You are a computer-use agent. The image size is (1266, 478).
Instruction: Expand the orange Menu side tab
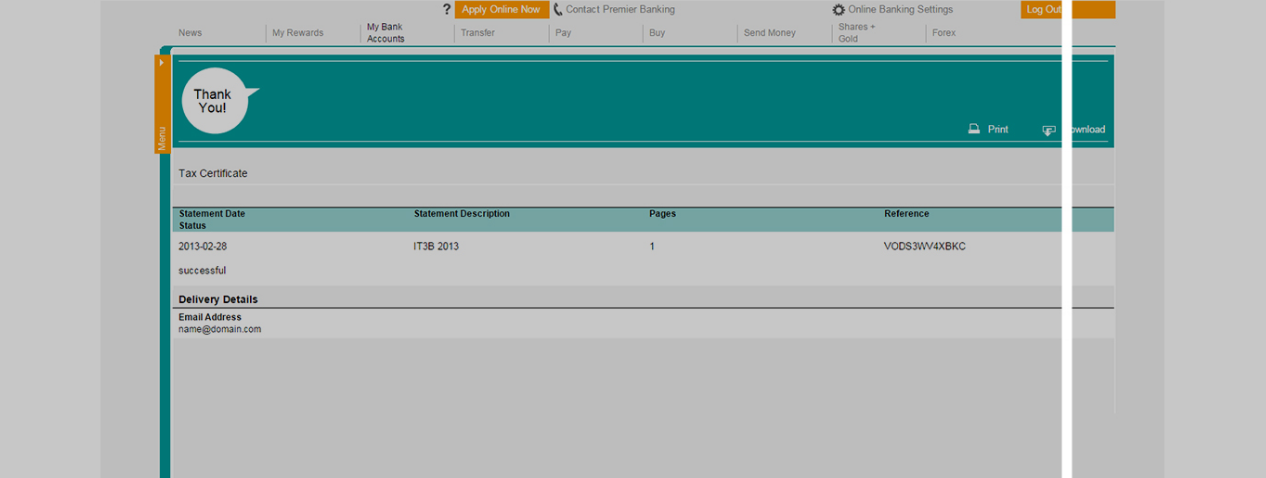click(x=162, y=103)
